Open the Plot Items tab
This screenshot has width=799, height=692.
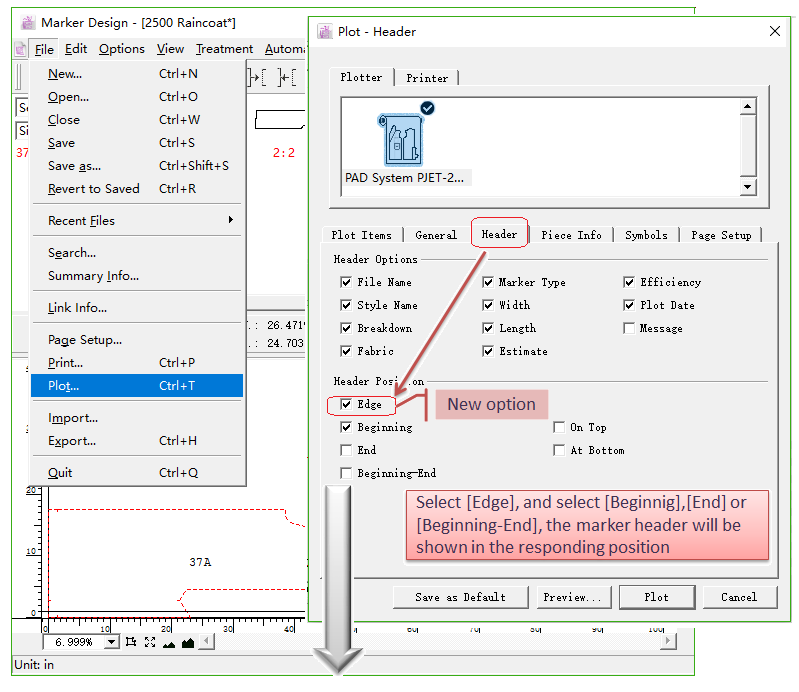pos(362,235)
